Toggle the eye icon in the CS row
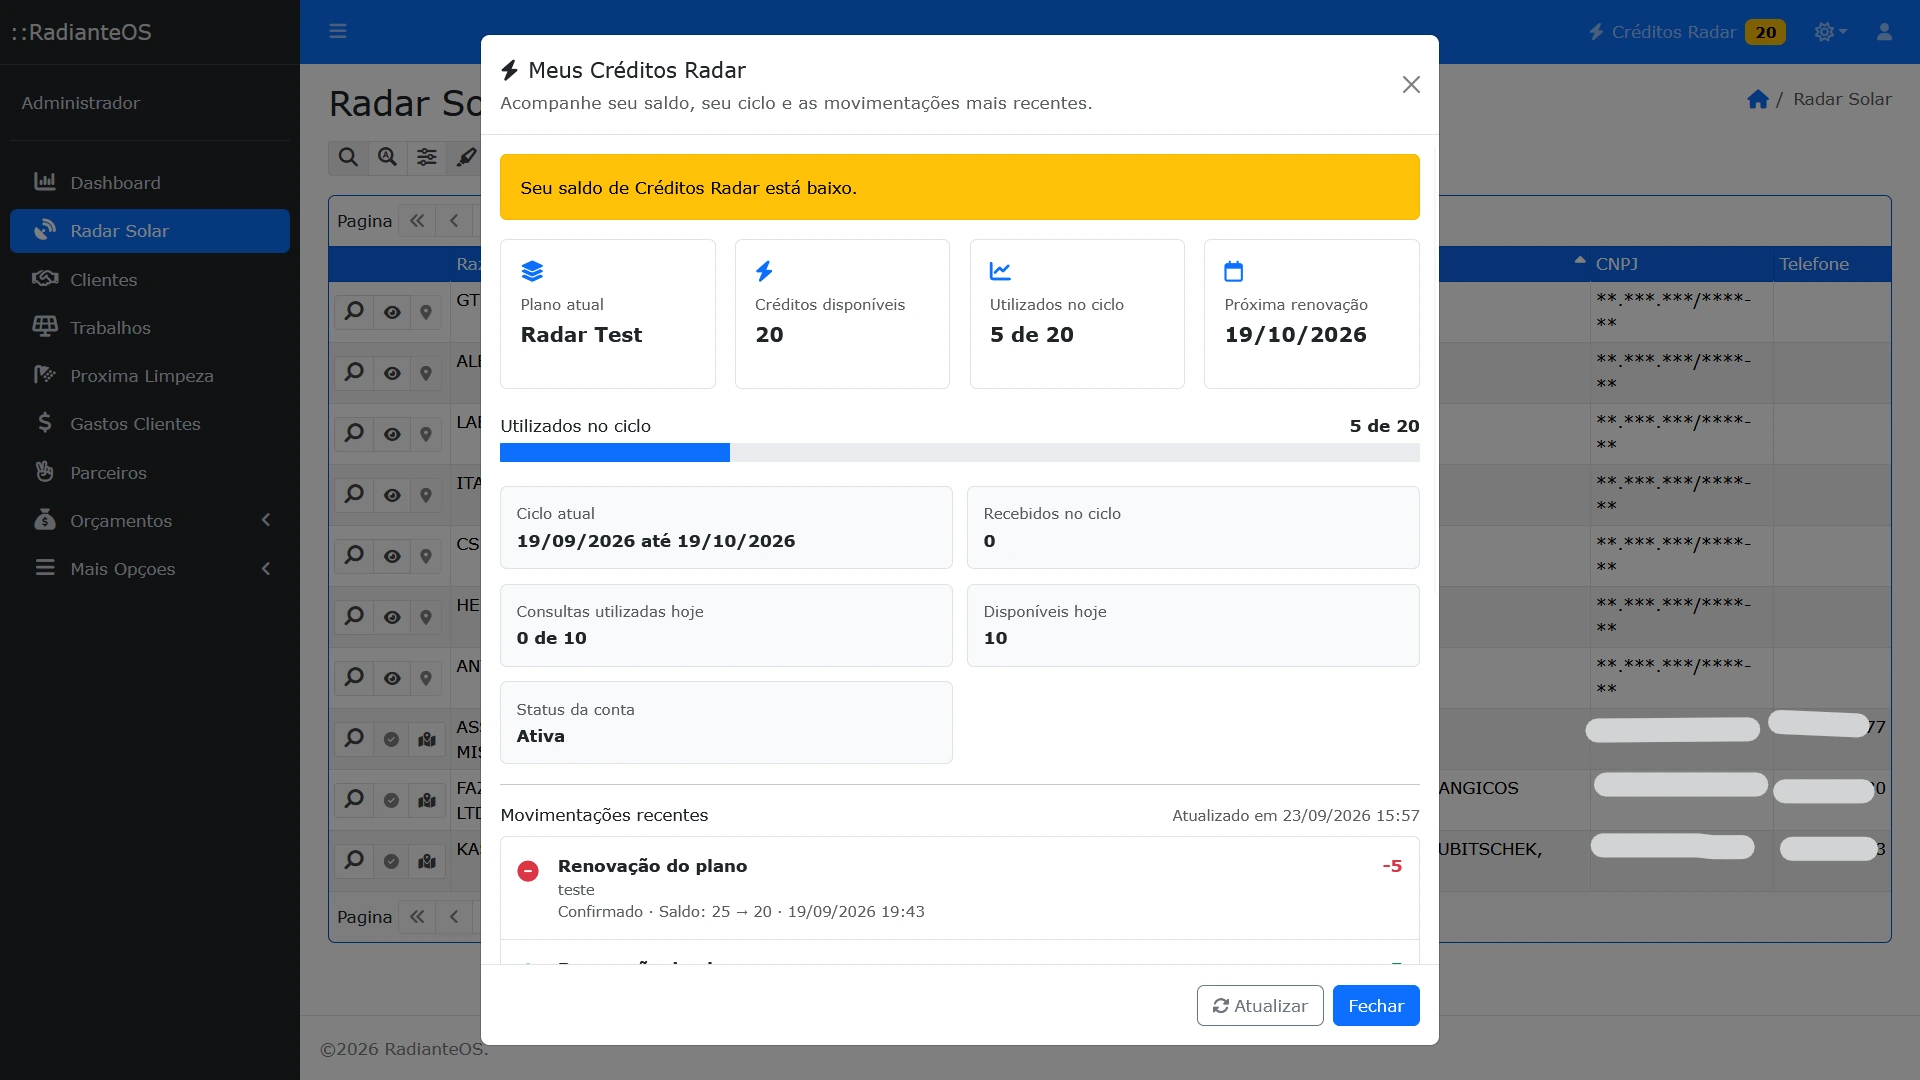This screenshot has width=1920, height=1080. coord(392,556)
